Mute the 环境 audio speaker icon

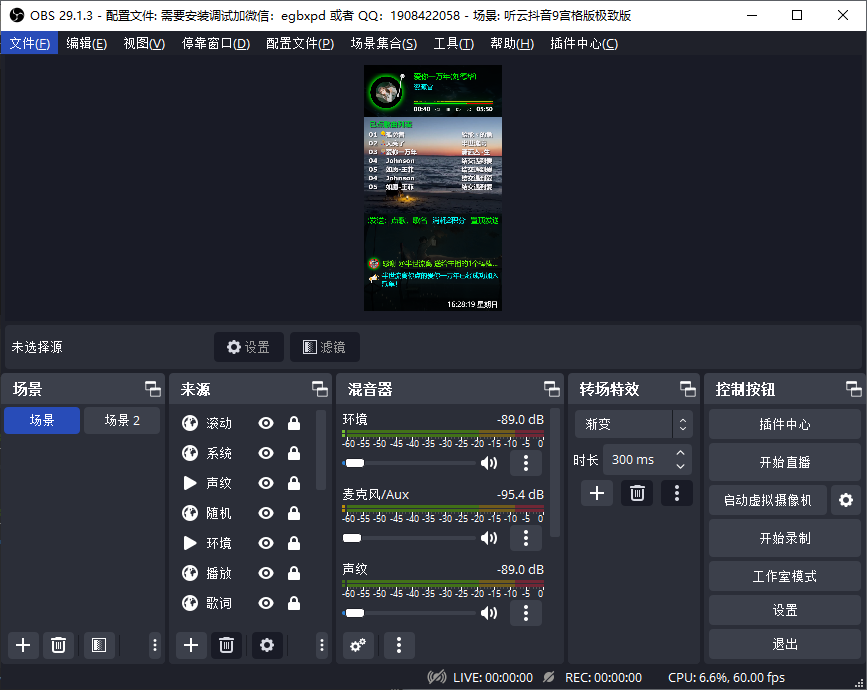point(489,463)
